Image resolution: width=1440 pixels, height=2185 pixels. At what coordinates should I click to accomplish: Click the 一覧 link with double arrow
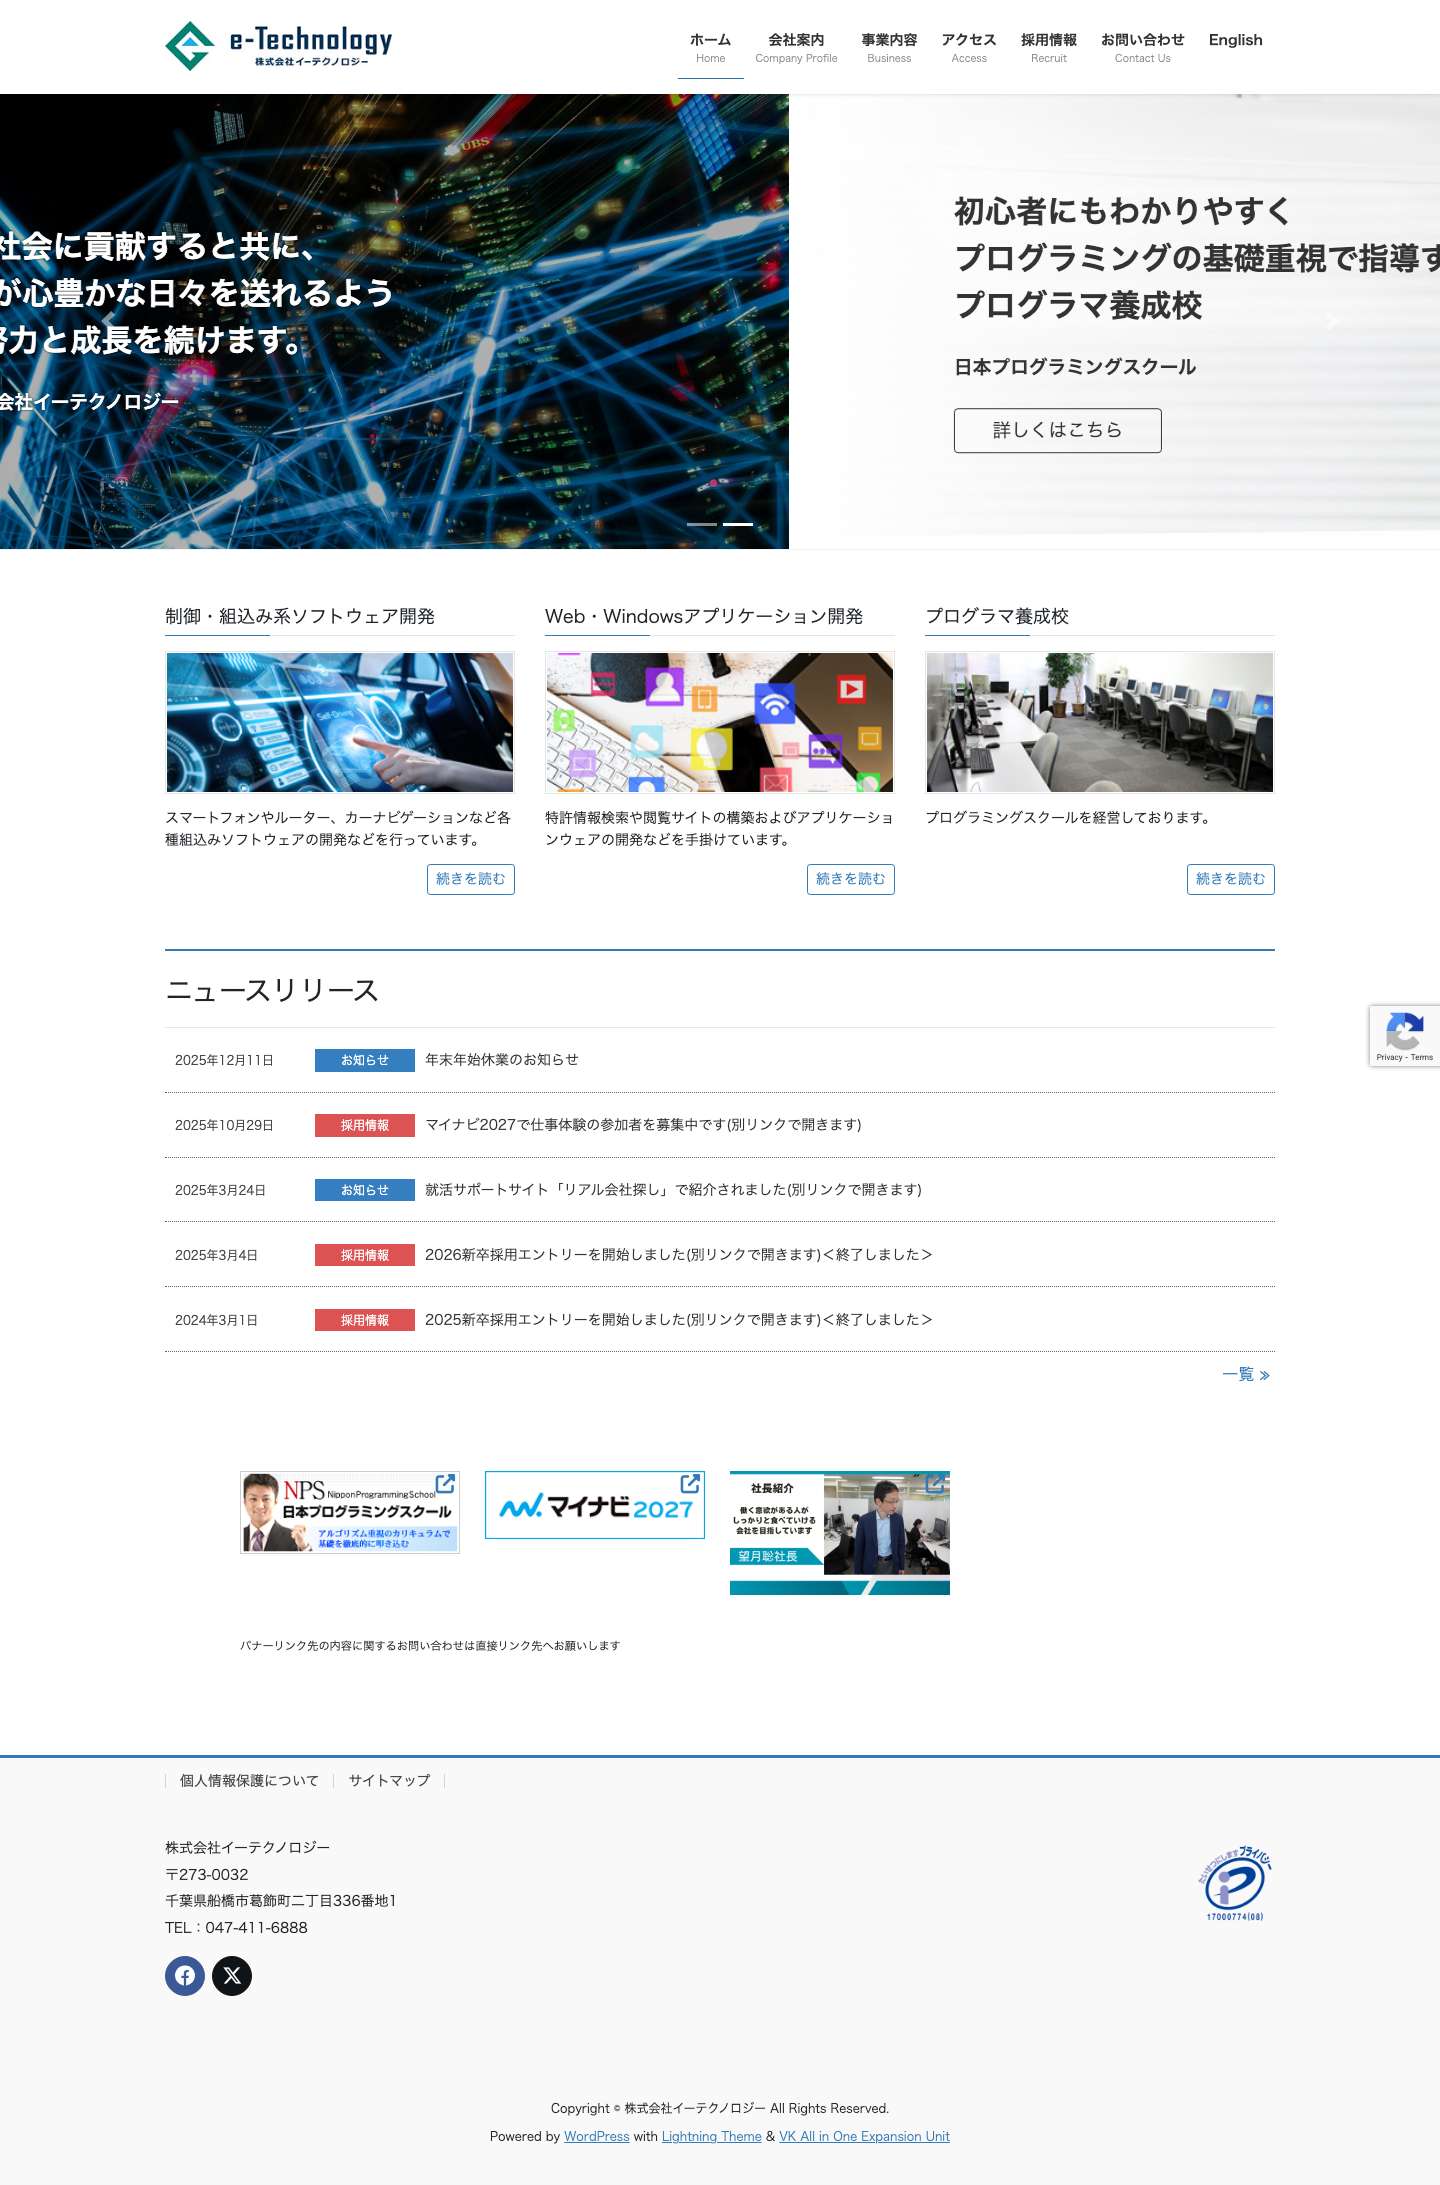pos(1246,1374)
